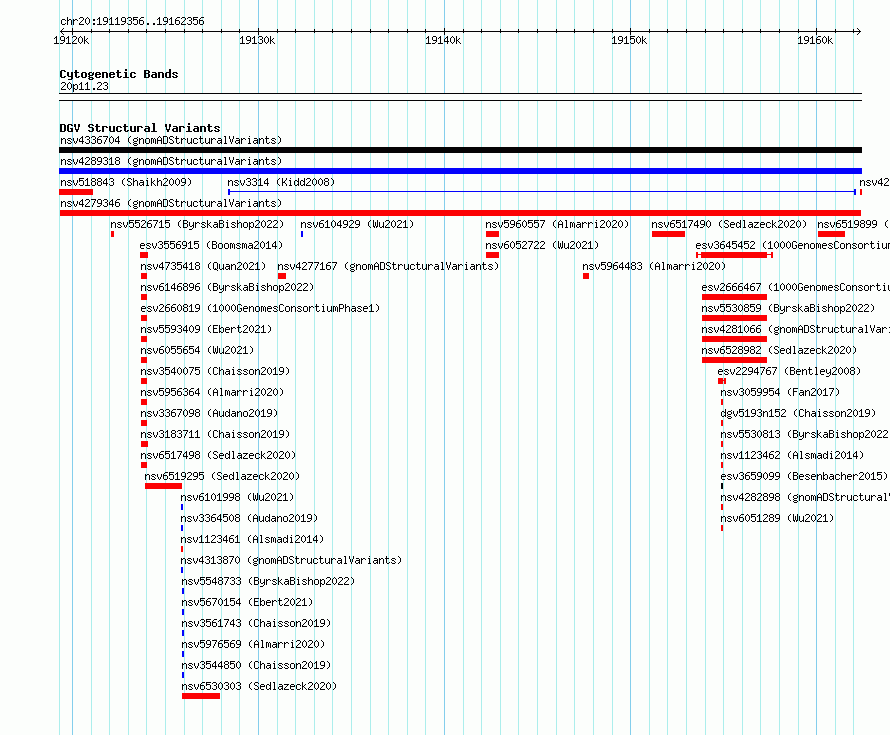Open esv3659099 (Besenbacher2015) variant
The image size is (890, 735).
click(804, 476)
